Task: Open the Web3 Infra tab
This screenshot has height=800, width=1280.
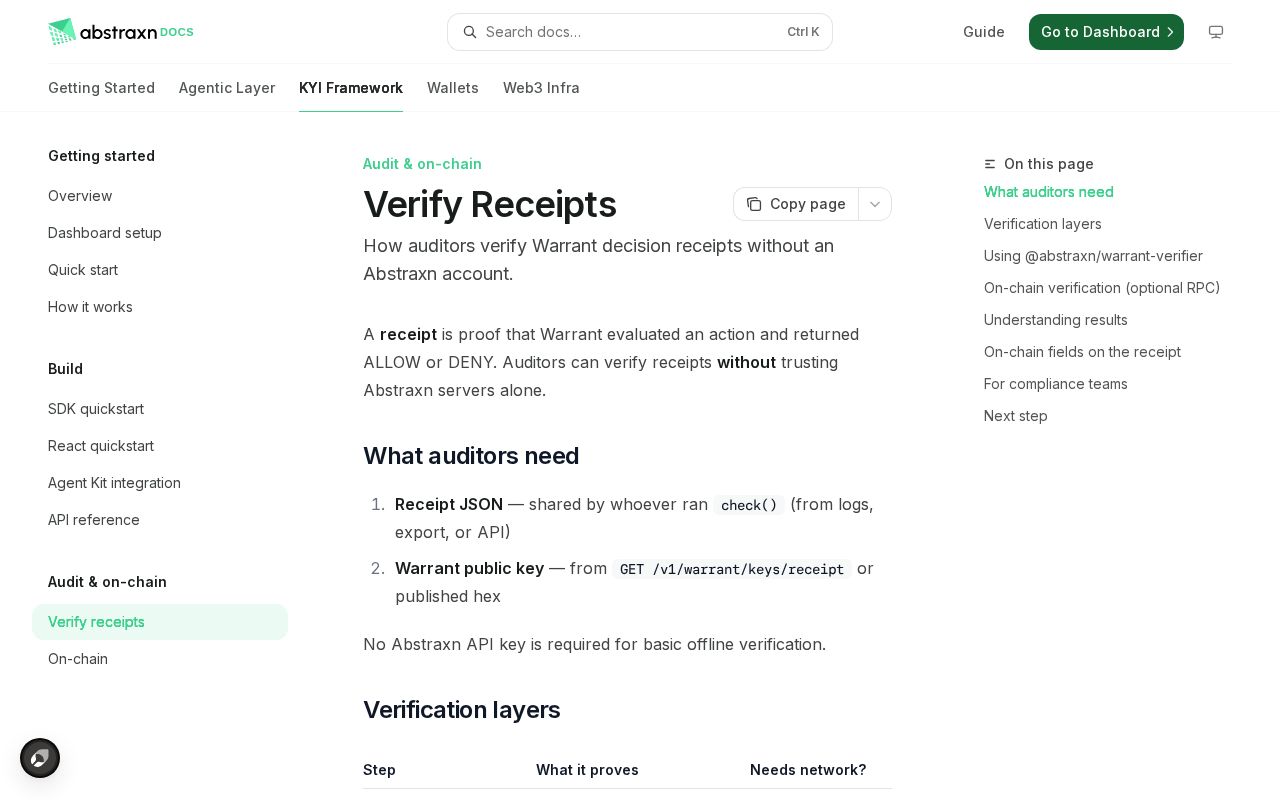Action: click(541, 88)
